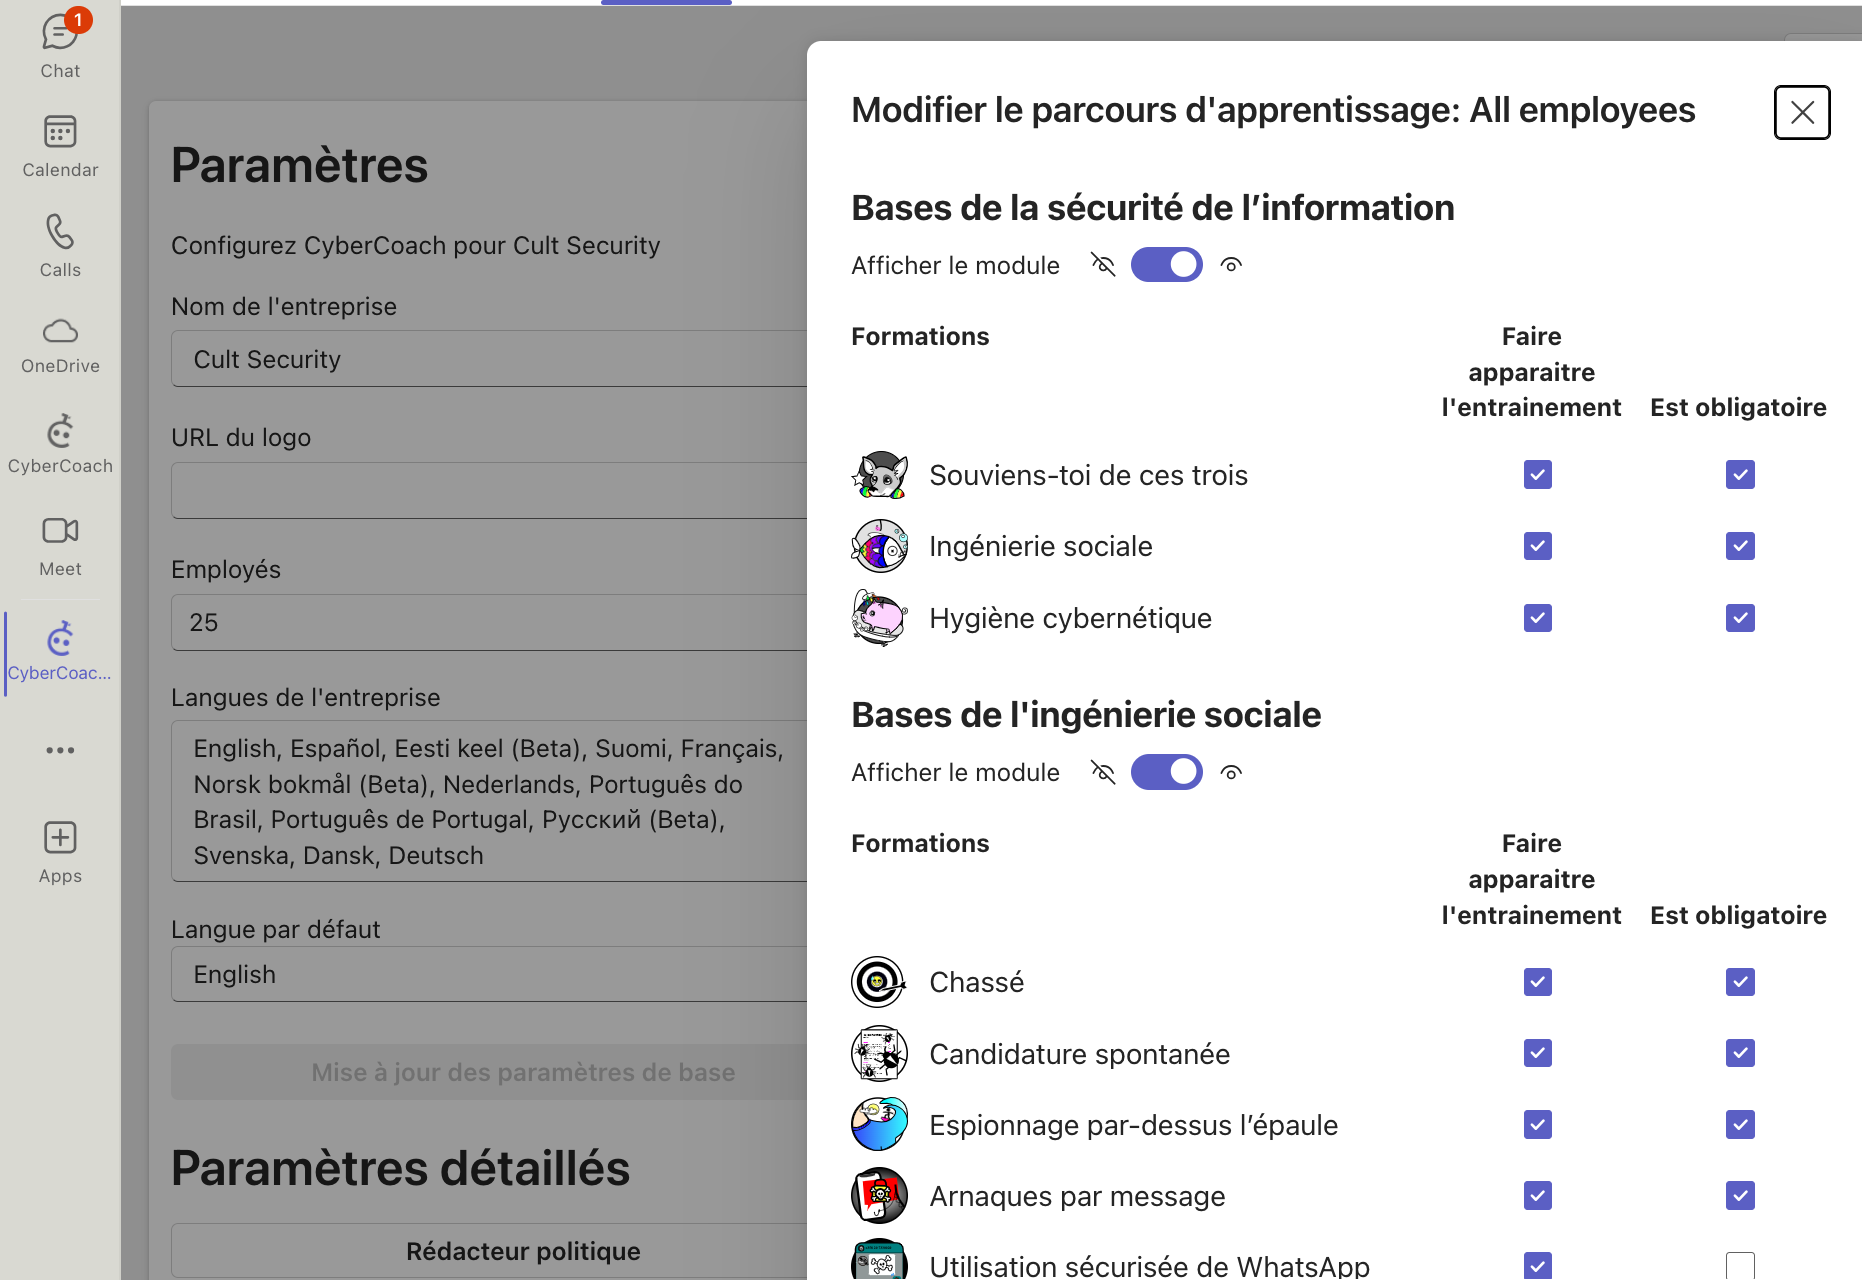Open more apps ellipsis in sidebar

[60, 750]
